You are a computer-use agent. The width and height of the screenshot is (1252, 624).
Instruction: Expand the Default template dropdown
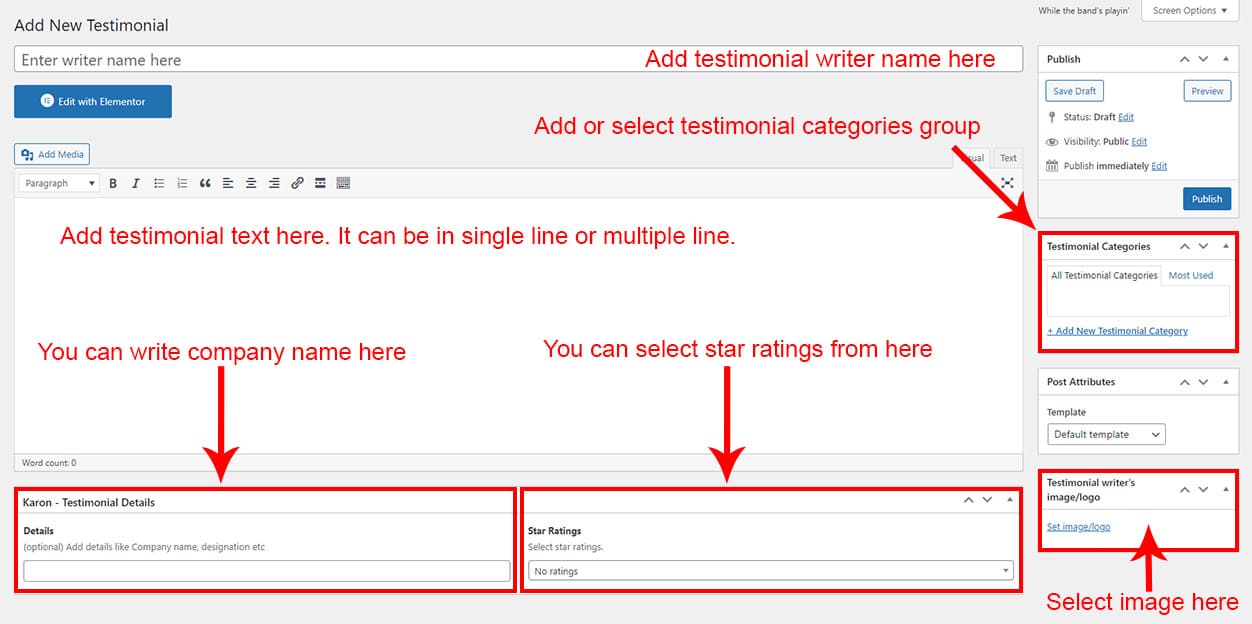click(x=1106, y=435)
